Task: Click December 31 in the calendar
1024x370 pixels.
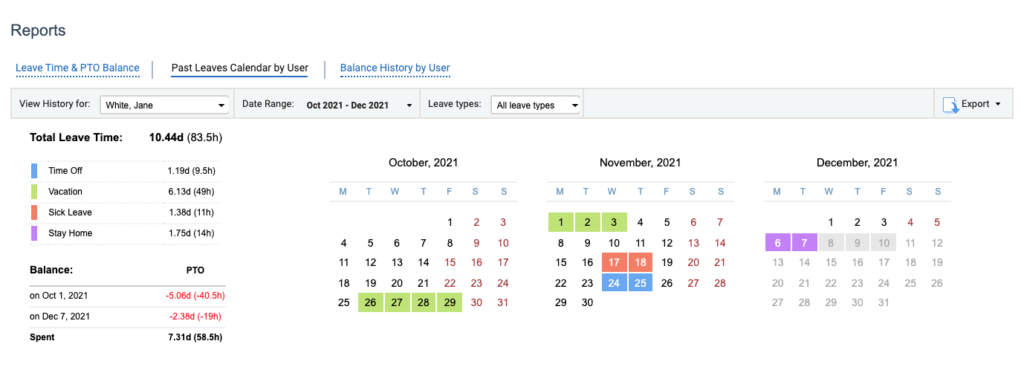Action: (x=884, y=303)
